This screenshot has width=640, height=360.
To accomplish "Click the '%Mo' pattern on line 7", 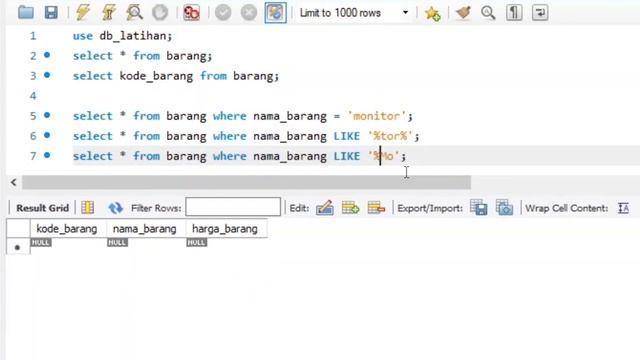I will coord(383,156).
